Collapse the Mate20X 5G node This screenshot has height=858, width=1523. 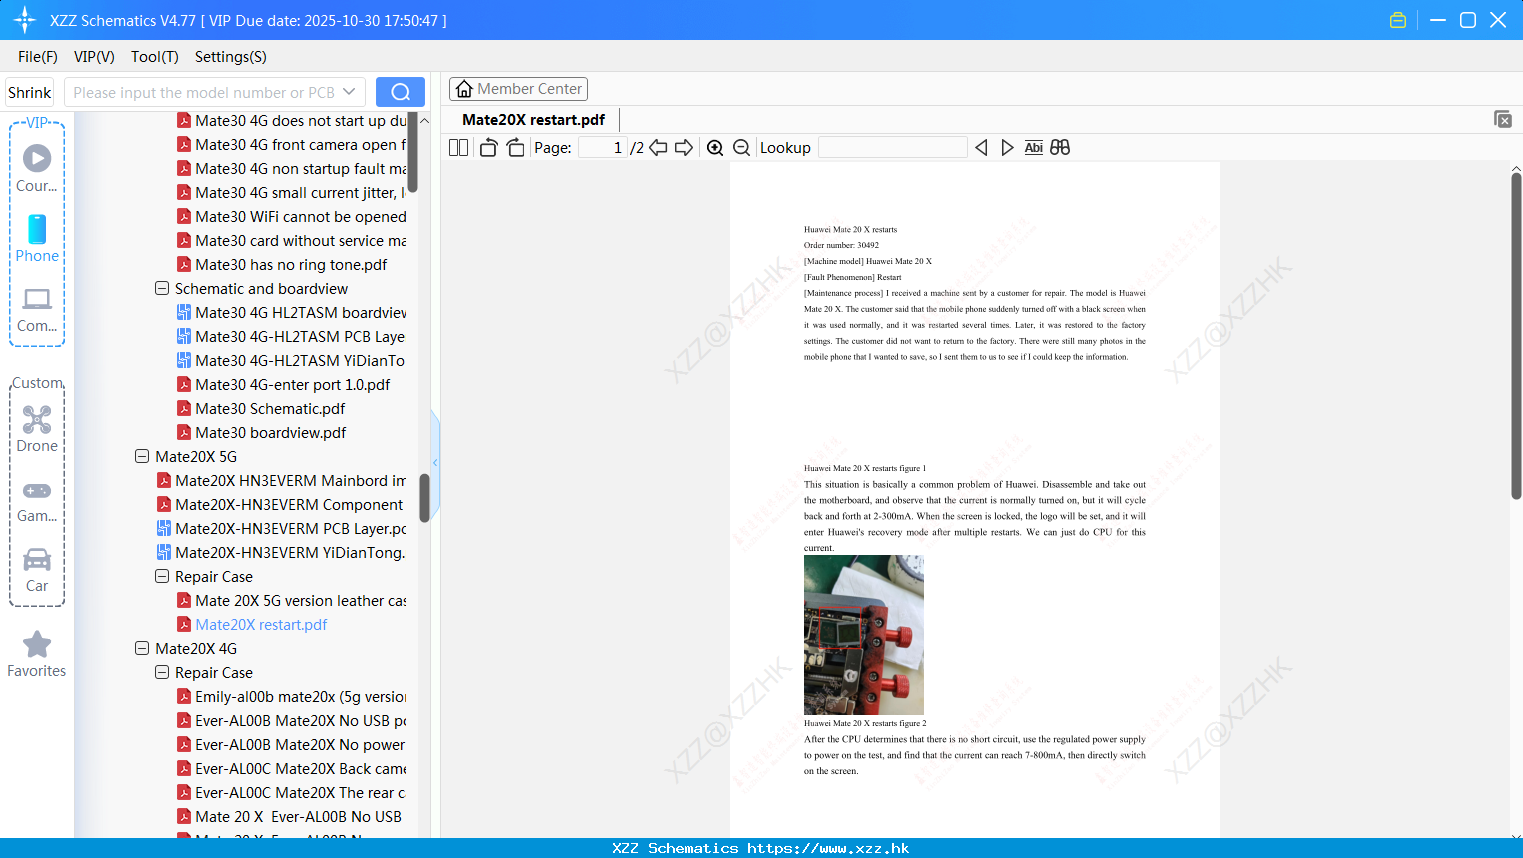142,456
